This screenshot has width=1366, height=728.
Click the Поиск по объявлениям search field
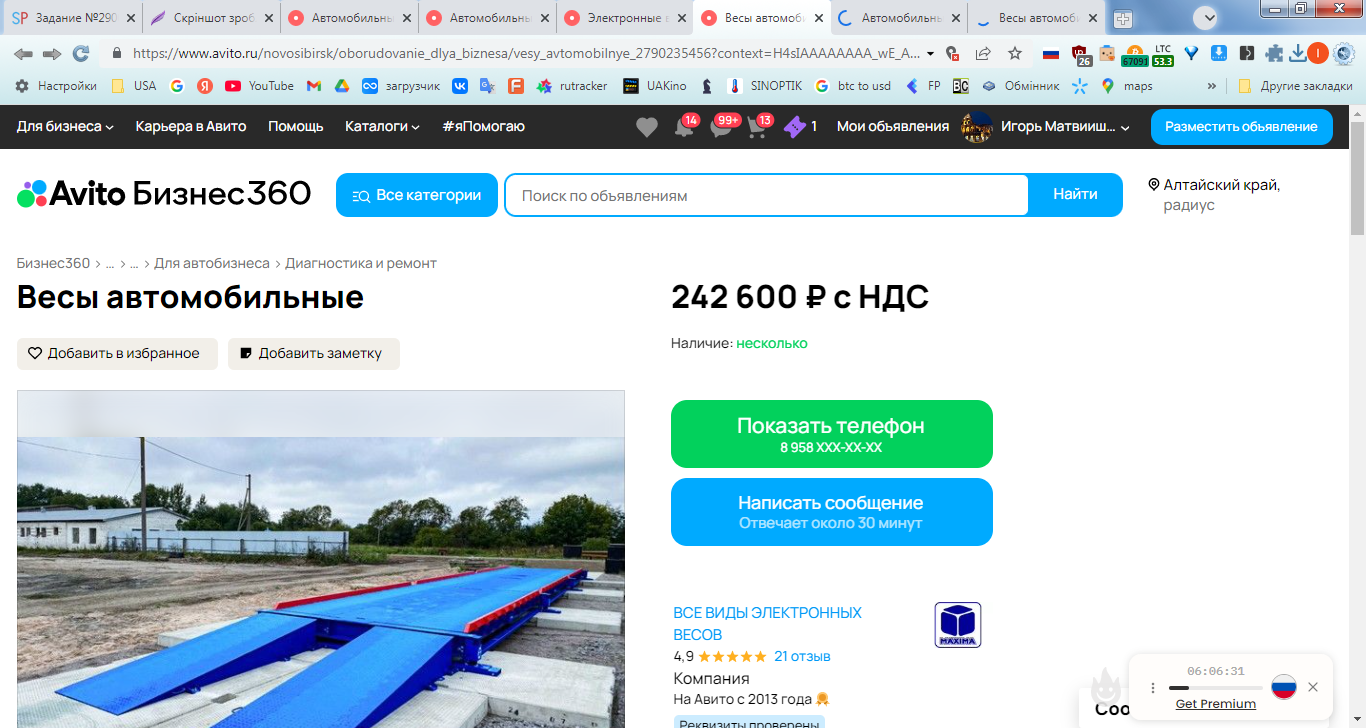(766, 195)
